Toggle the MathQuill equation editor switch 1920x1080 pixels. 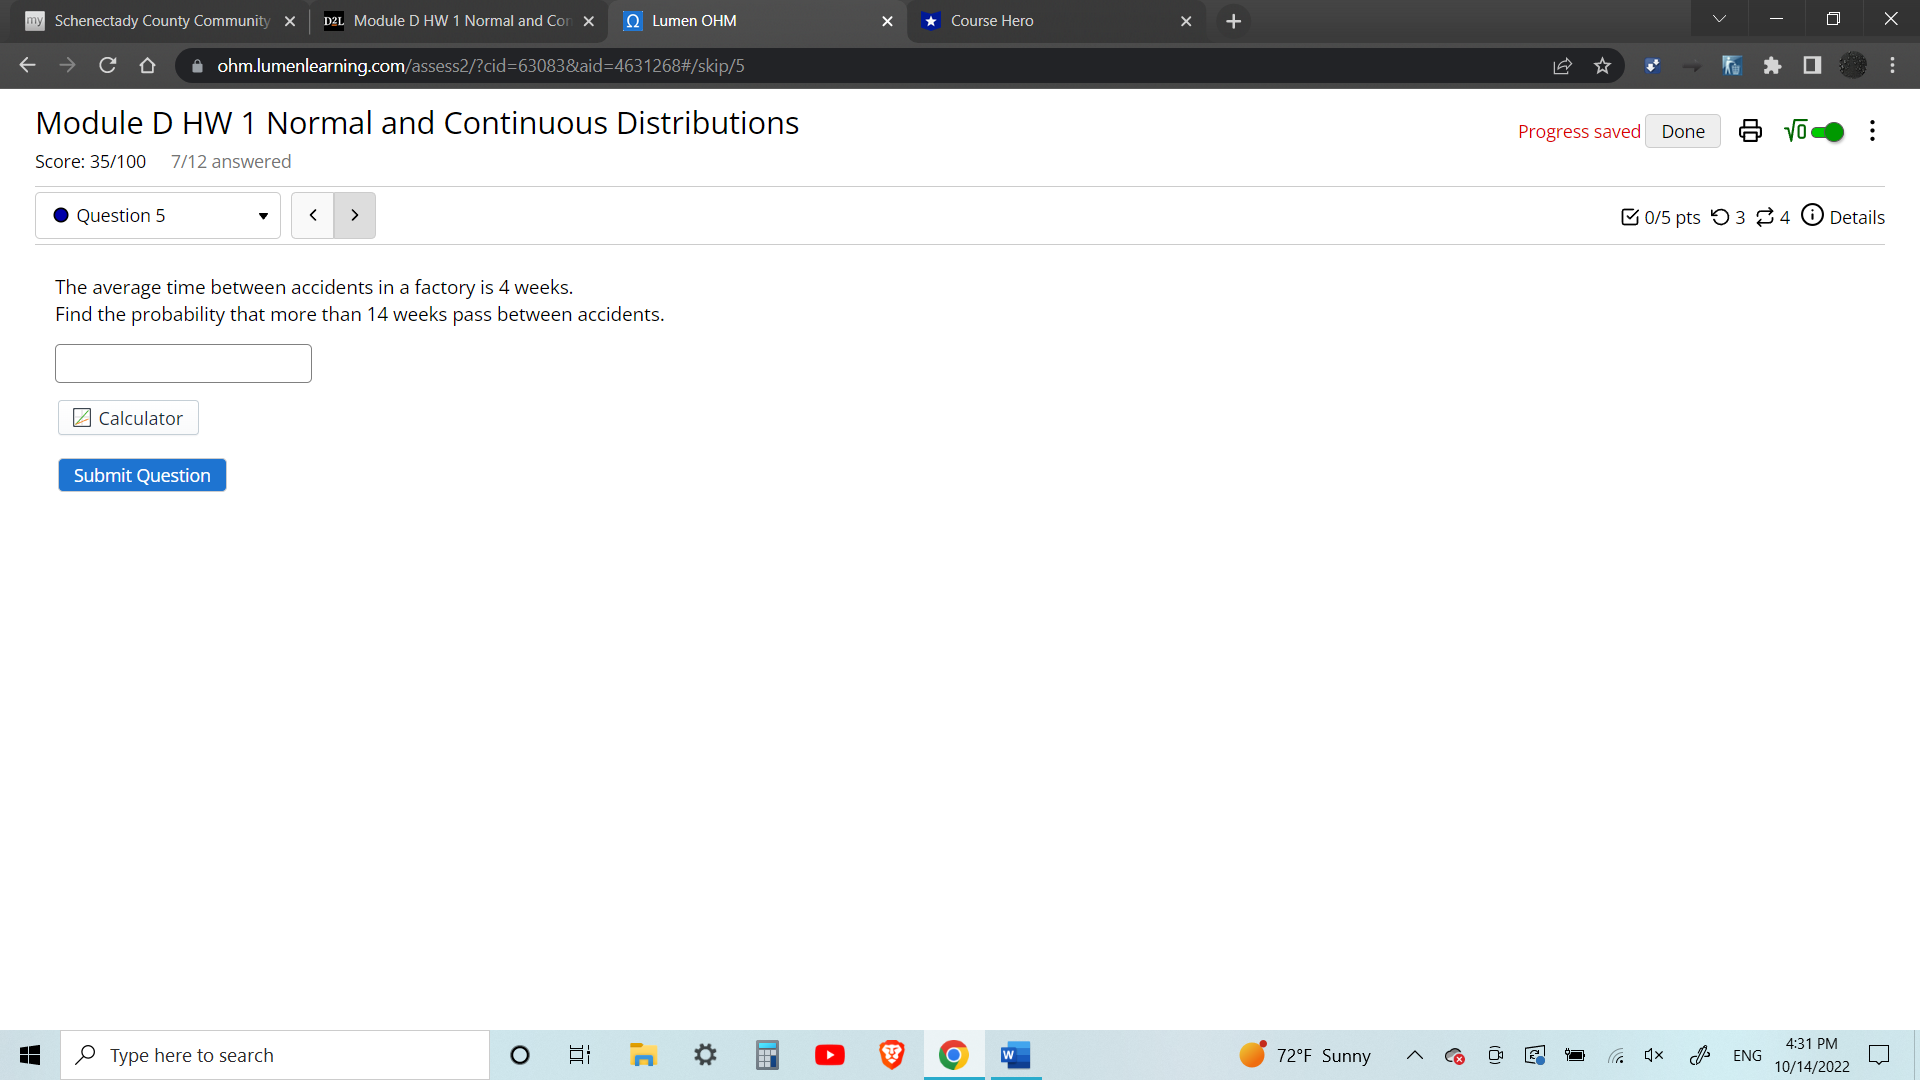pyautogui.click(x=1826, y=132)
